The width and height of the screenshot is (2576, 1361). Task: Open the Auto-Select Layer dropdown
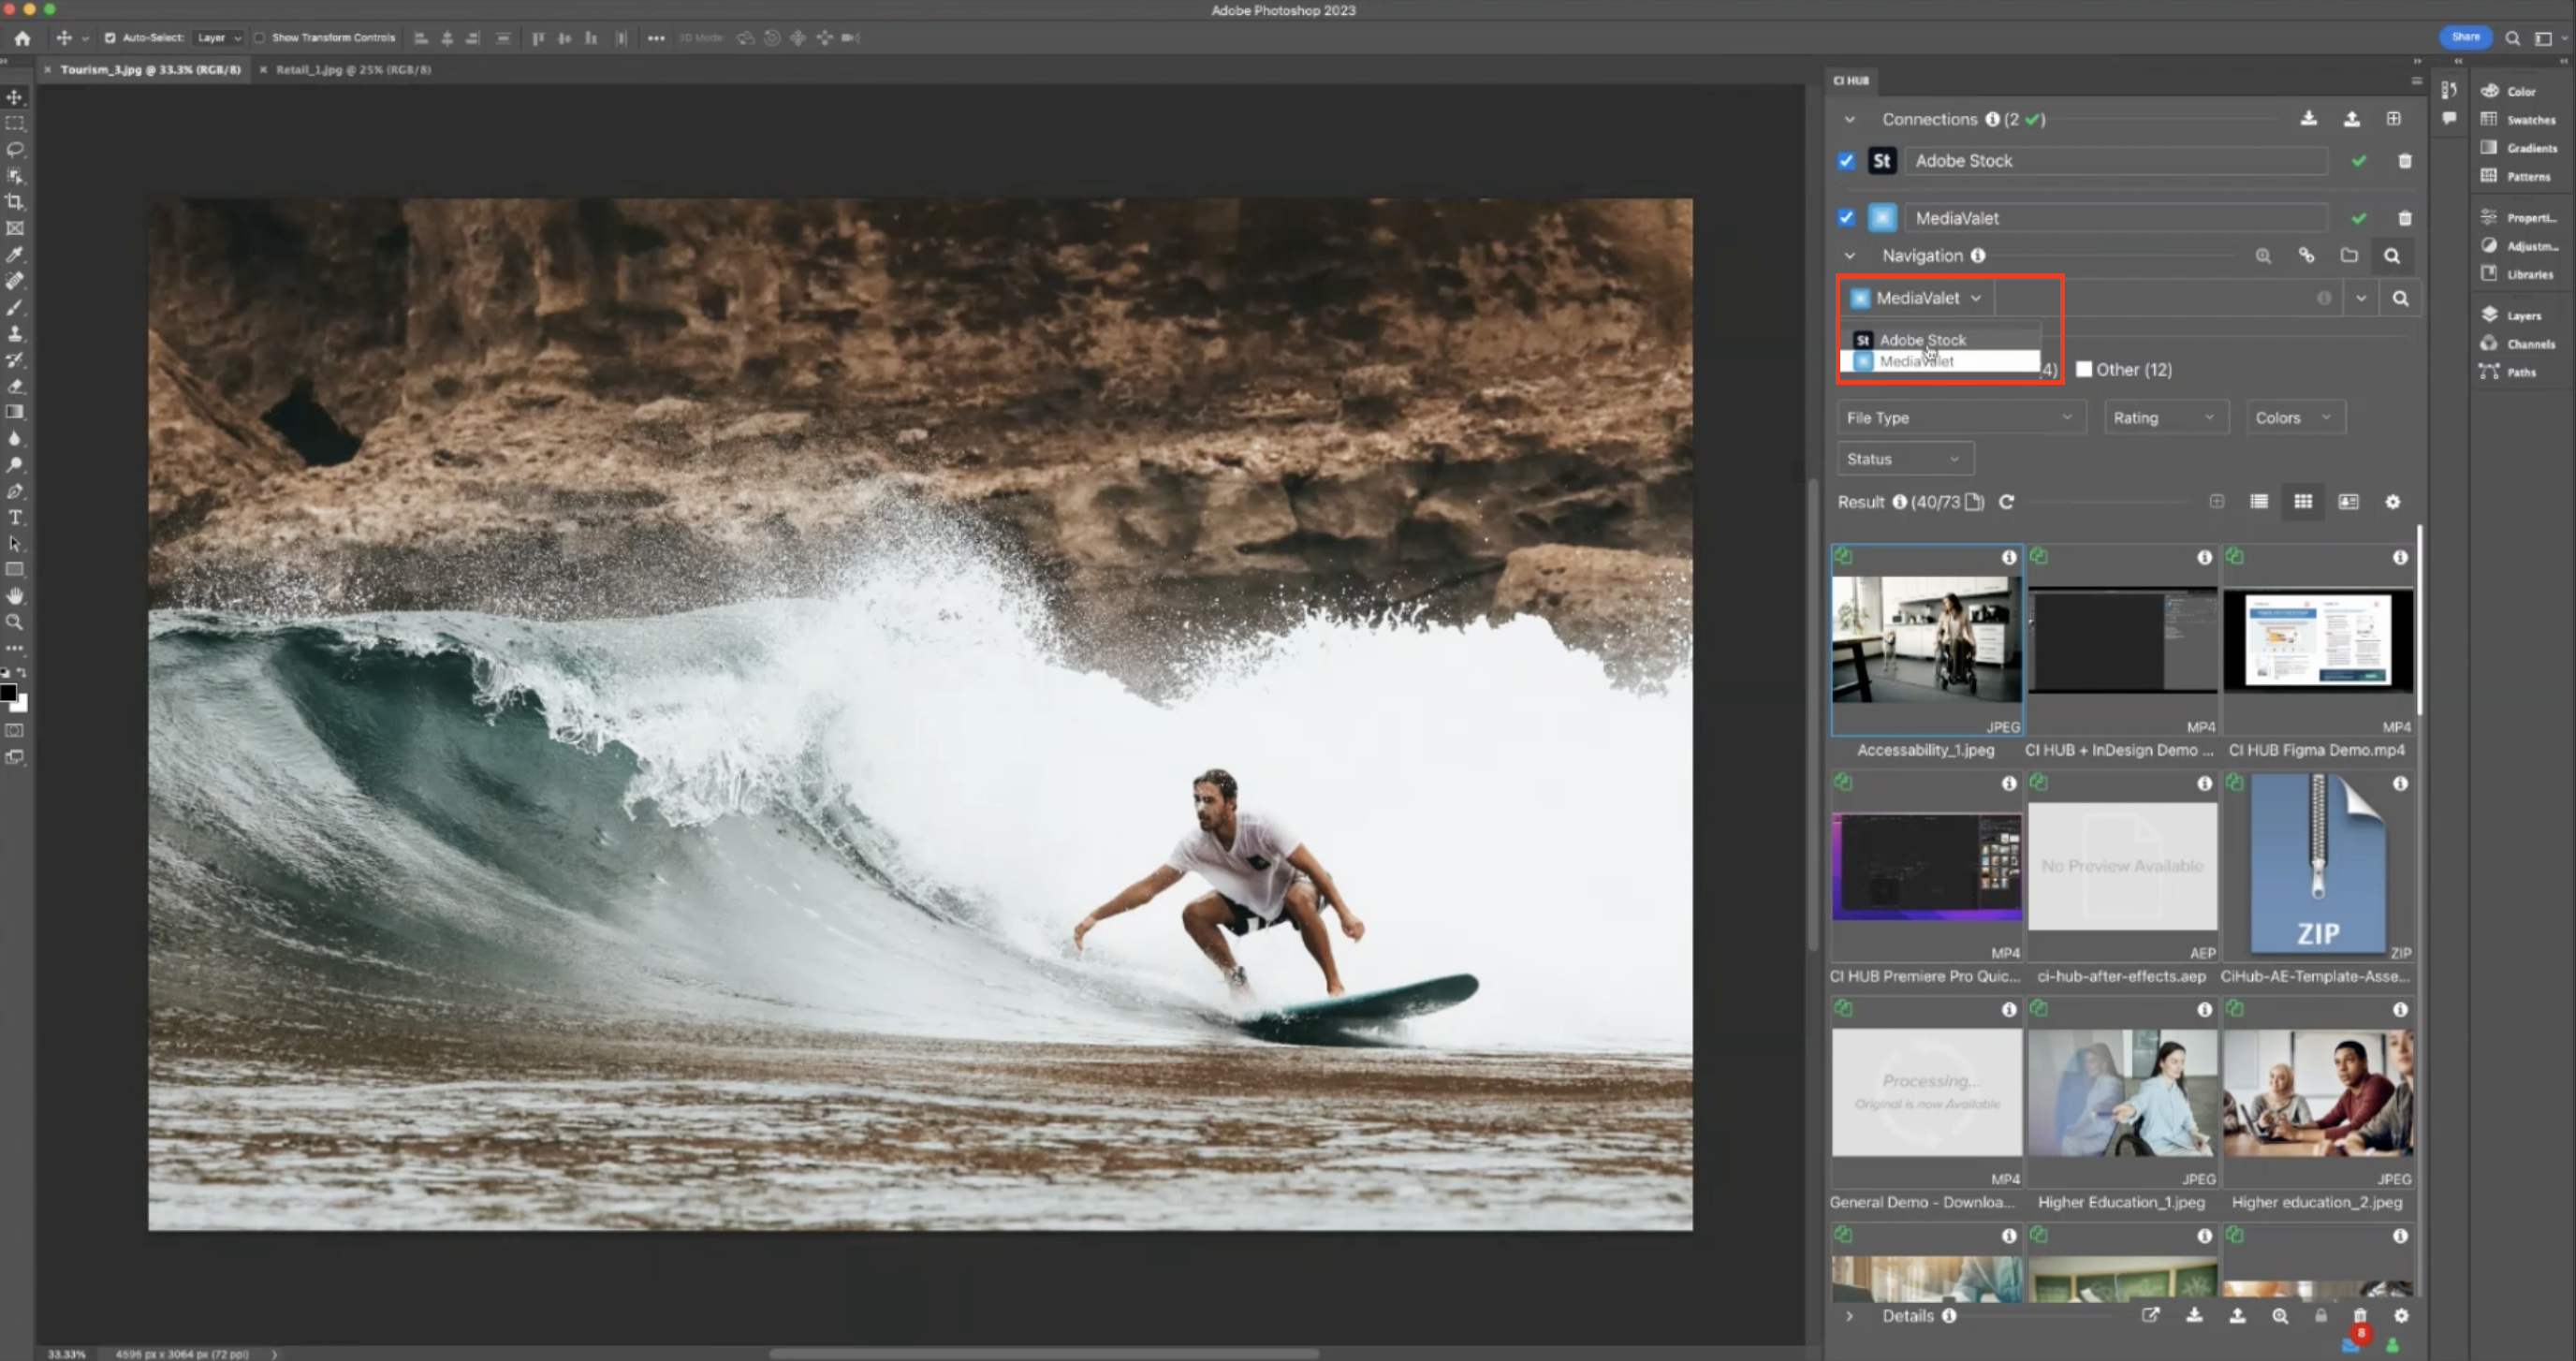(x=219, y=38)
